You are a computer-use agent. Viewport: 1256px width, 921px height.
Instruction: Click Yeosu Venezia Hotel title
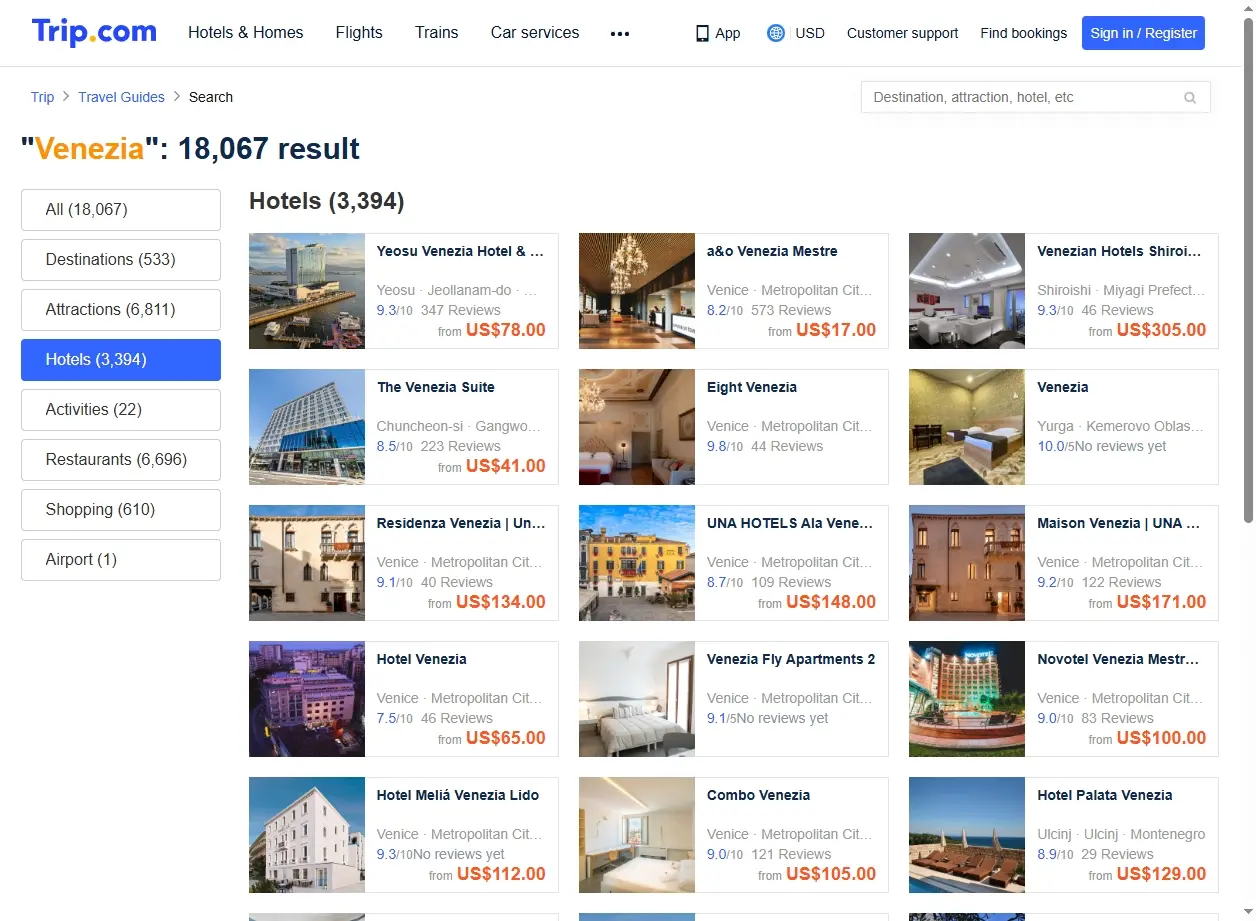(461, 251)
